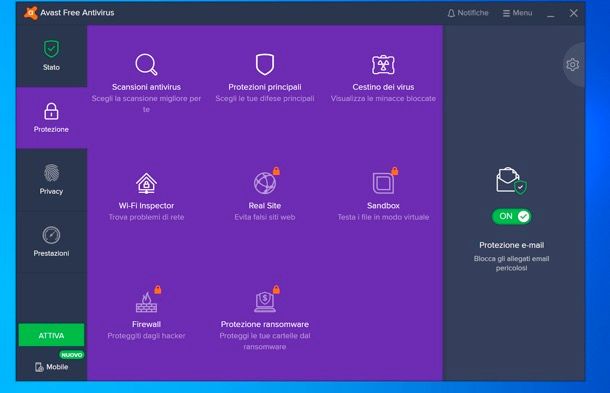Click 'Blocca gli allegati email pericolosi' text
The width and height of the screenshot is (610, 393).
512,263
